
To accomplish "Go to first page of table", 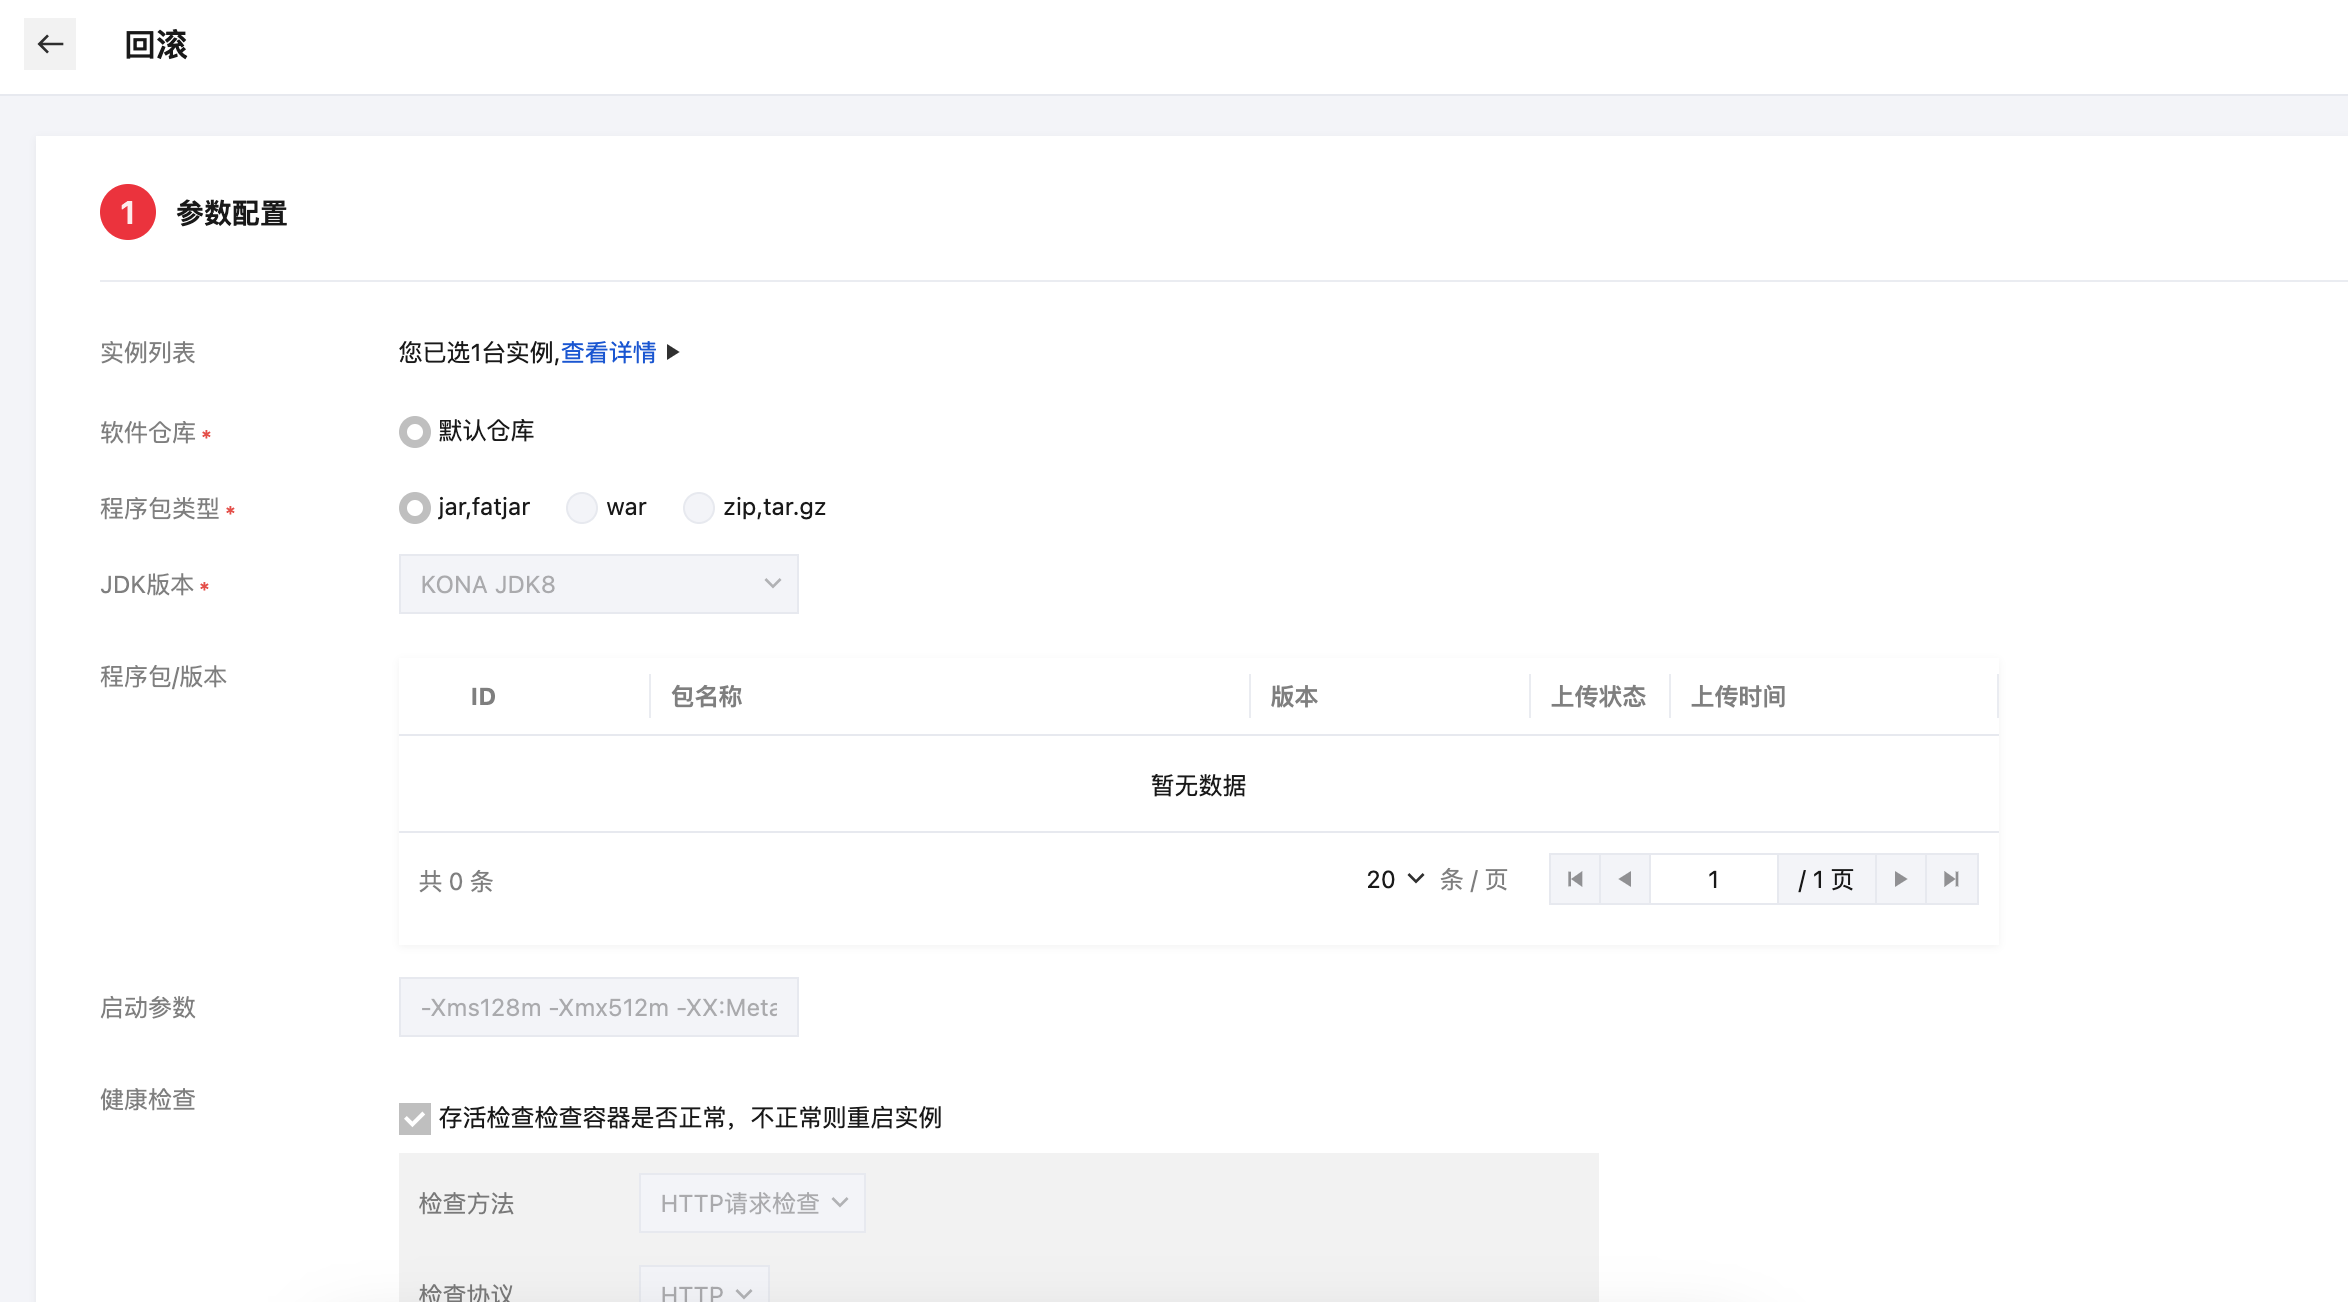I will click(x=1575, y=879).
